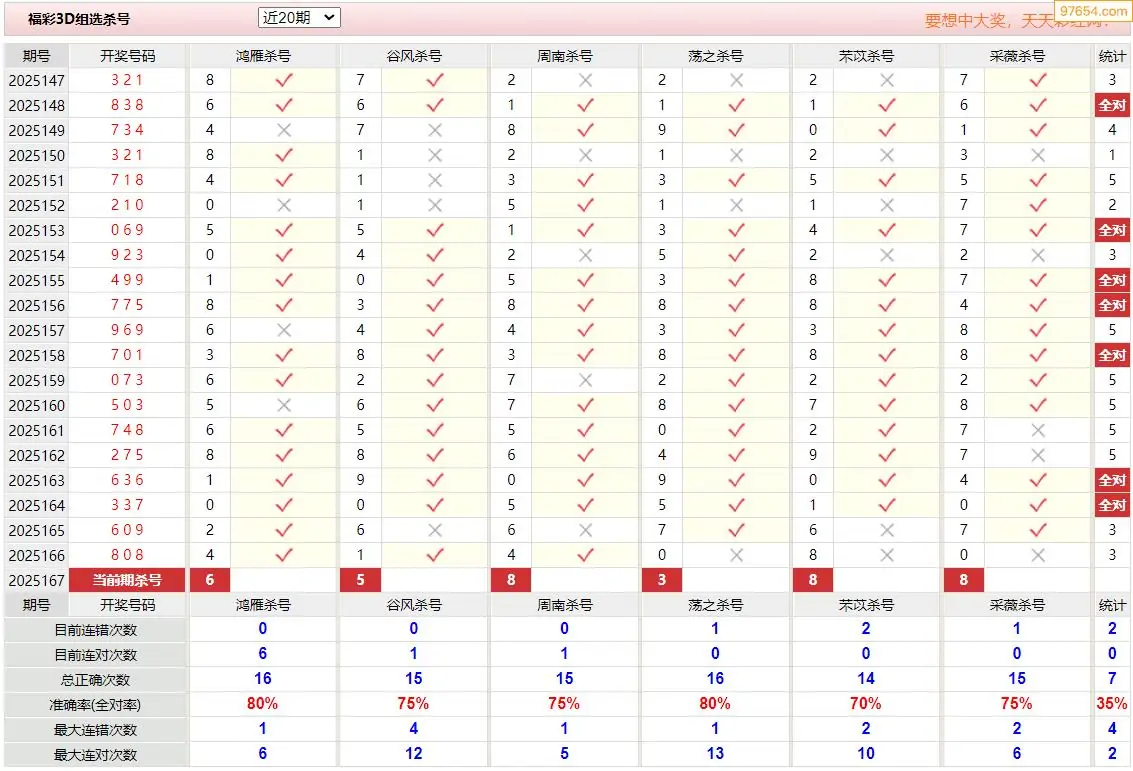1133x771 pixels.
Task: Click the cross mark for 采薇杀号 in row 2025154
Action: pos(1038,255)
